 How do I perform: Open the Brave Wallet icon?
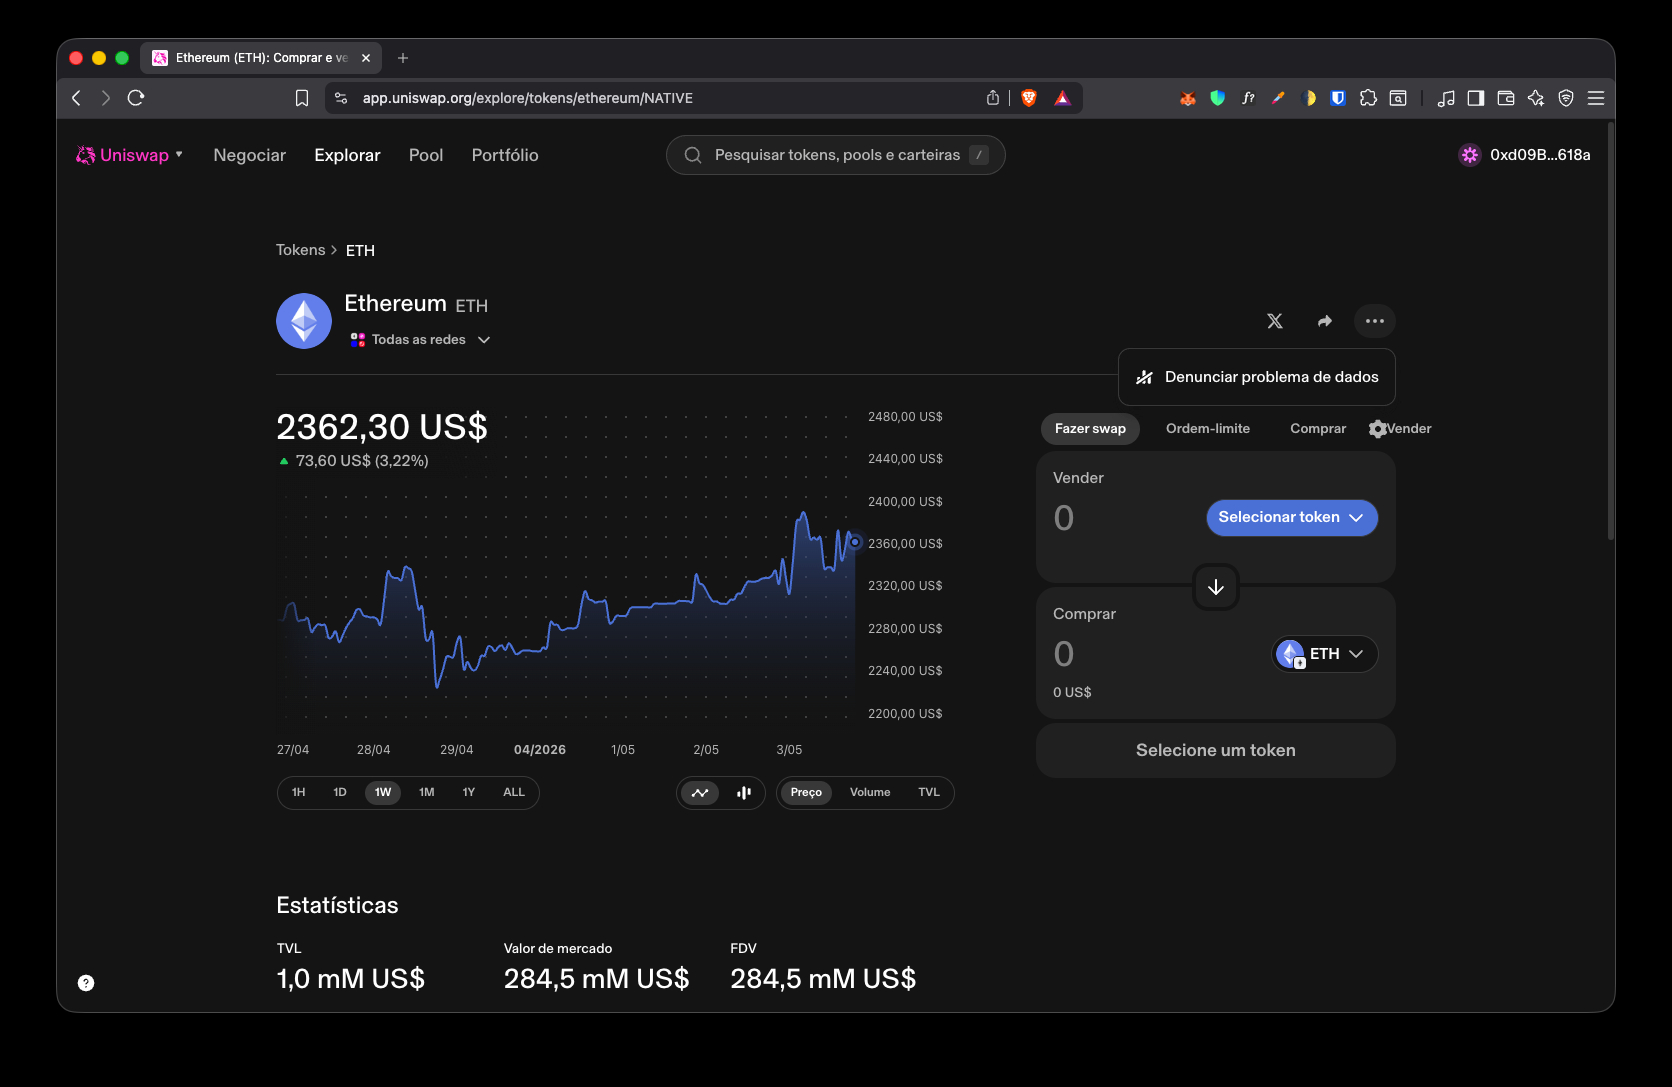tap(1506, 98)
